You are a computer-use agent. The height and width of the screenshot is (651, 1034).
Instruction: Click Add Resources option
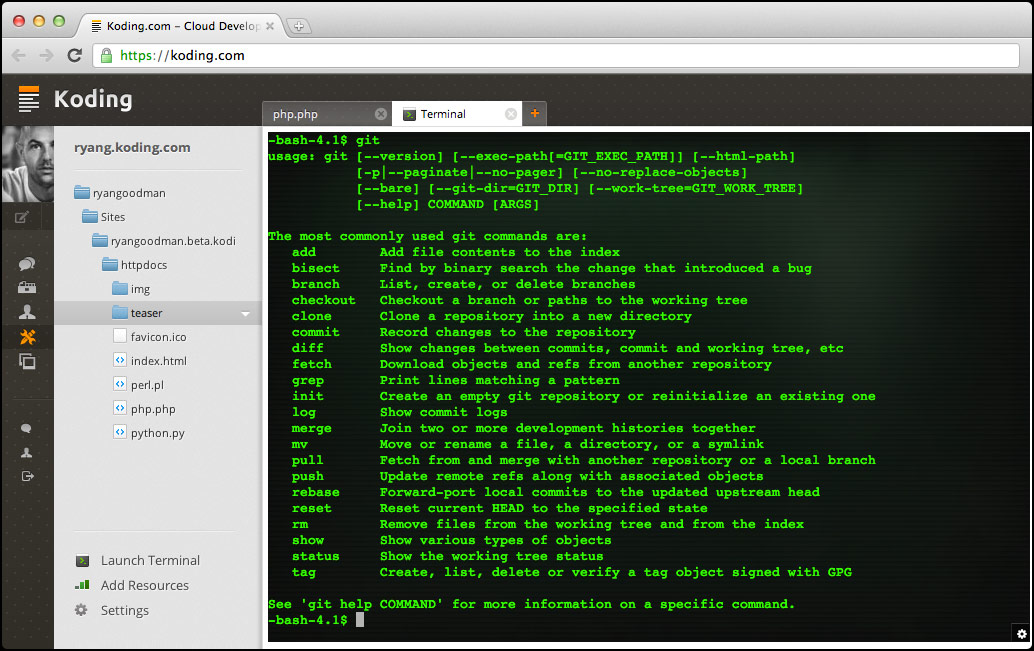point(144,586)
